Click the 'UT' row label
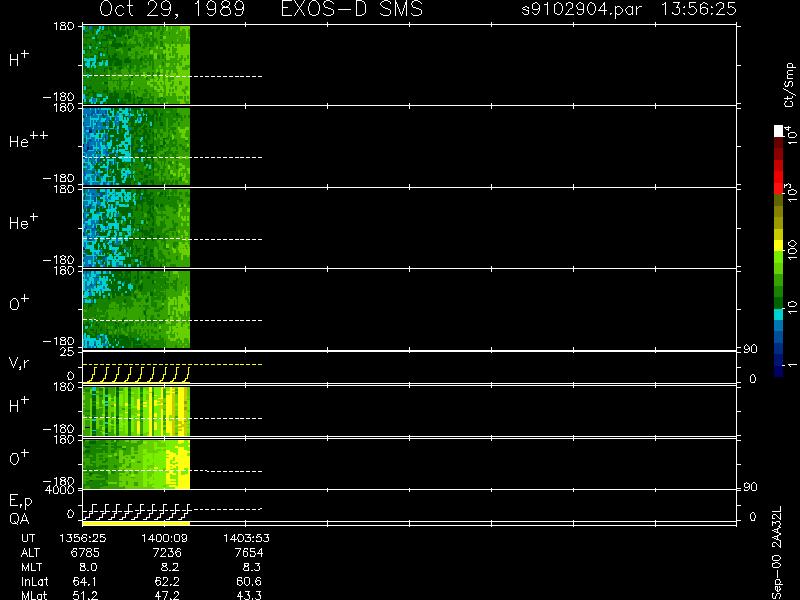 tap(29, 538)
